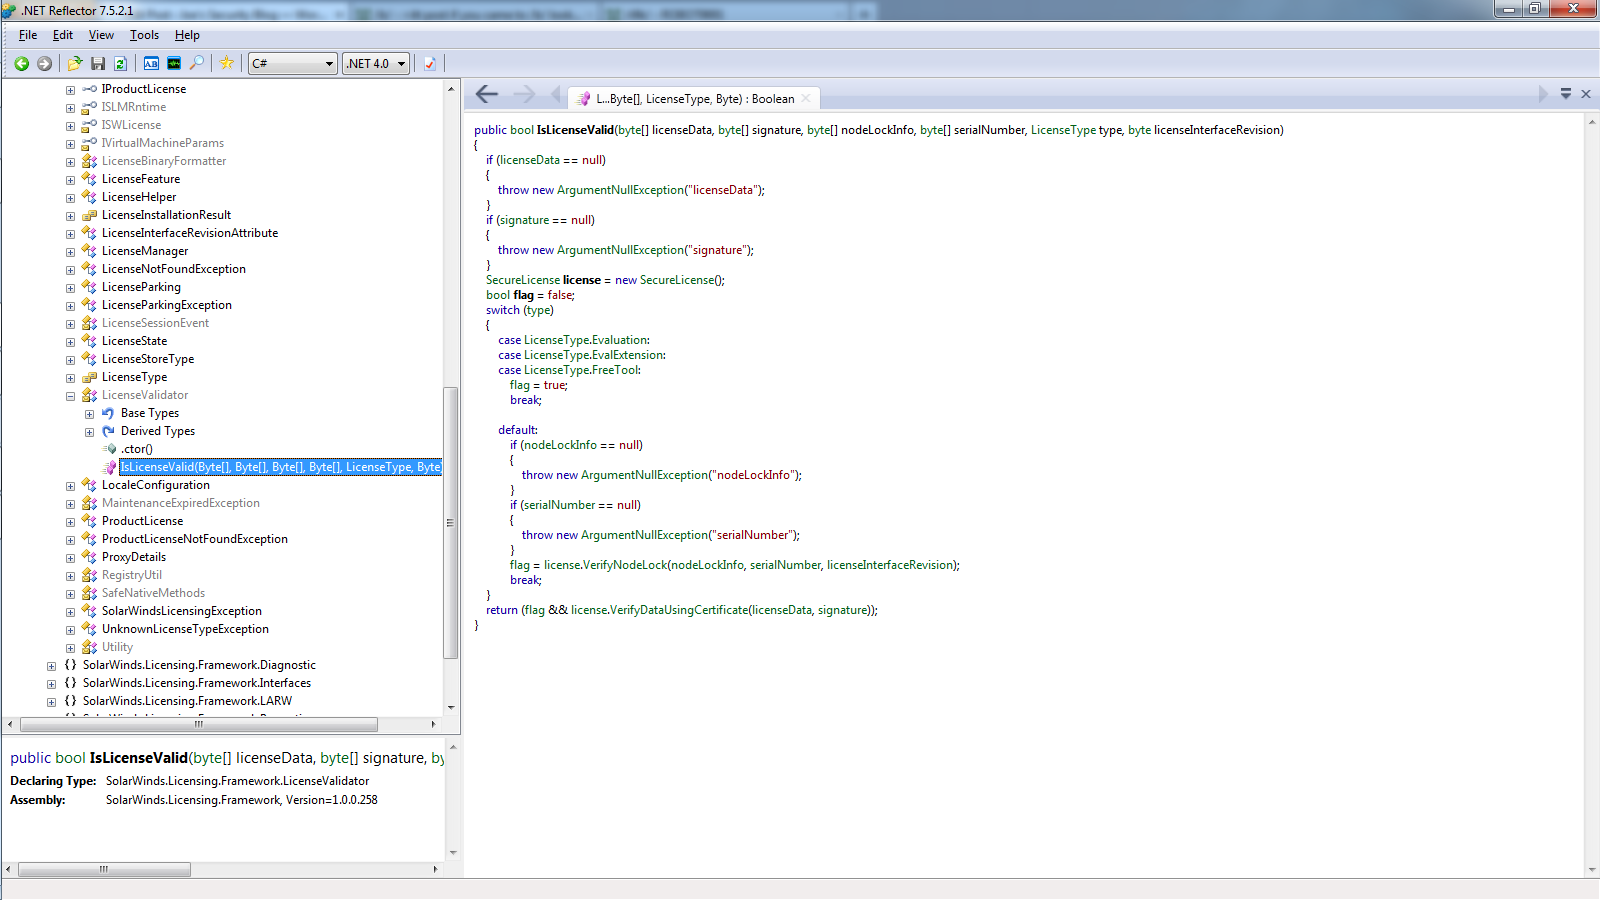Collapse the LicenseValidator node

pyautogui.click(x=70, y=396)
